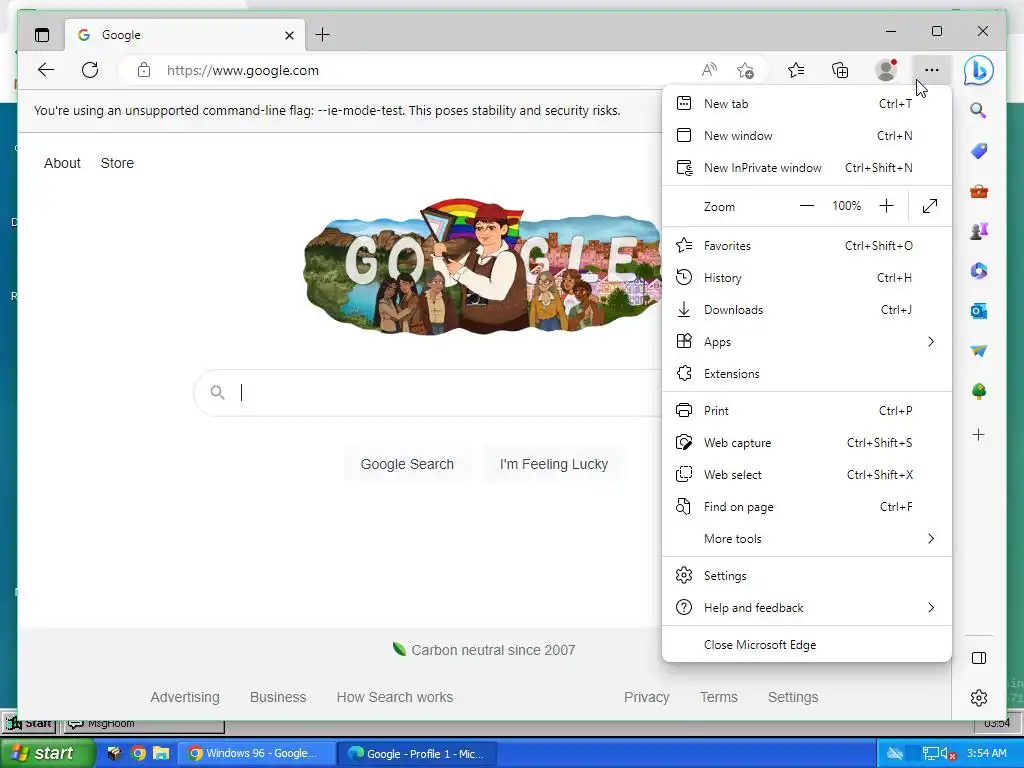Choose New window in the menu
Image resolution: width=1024 pixels, height=768 pixels.
click(807, 135)
